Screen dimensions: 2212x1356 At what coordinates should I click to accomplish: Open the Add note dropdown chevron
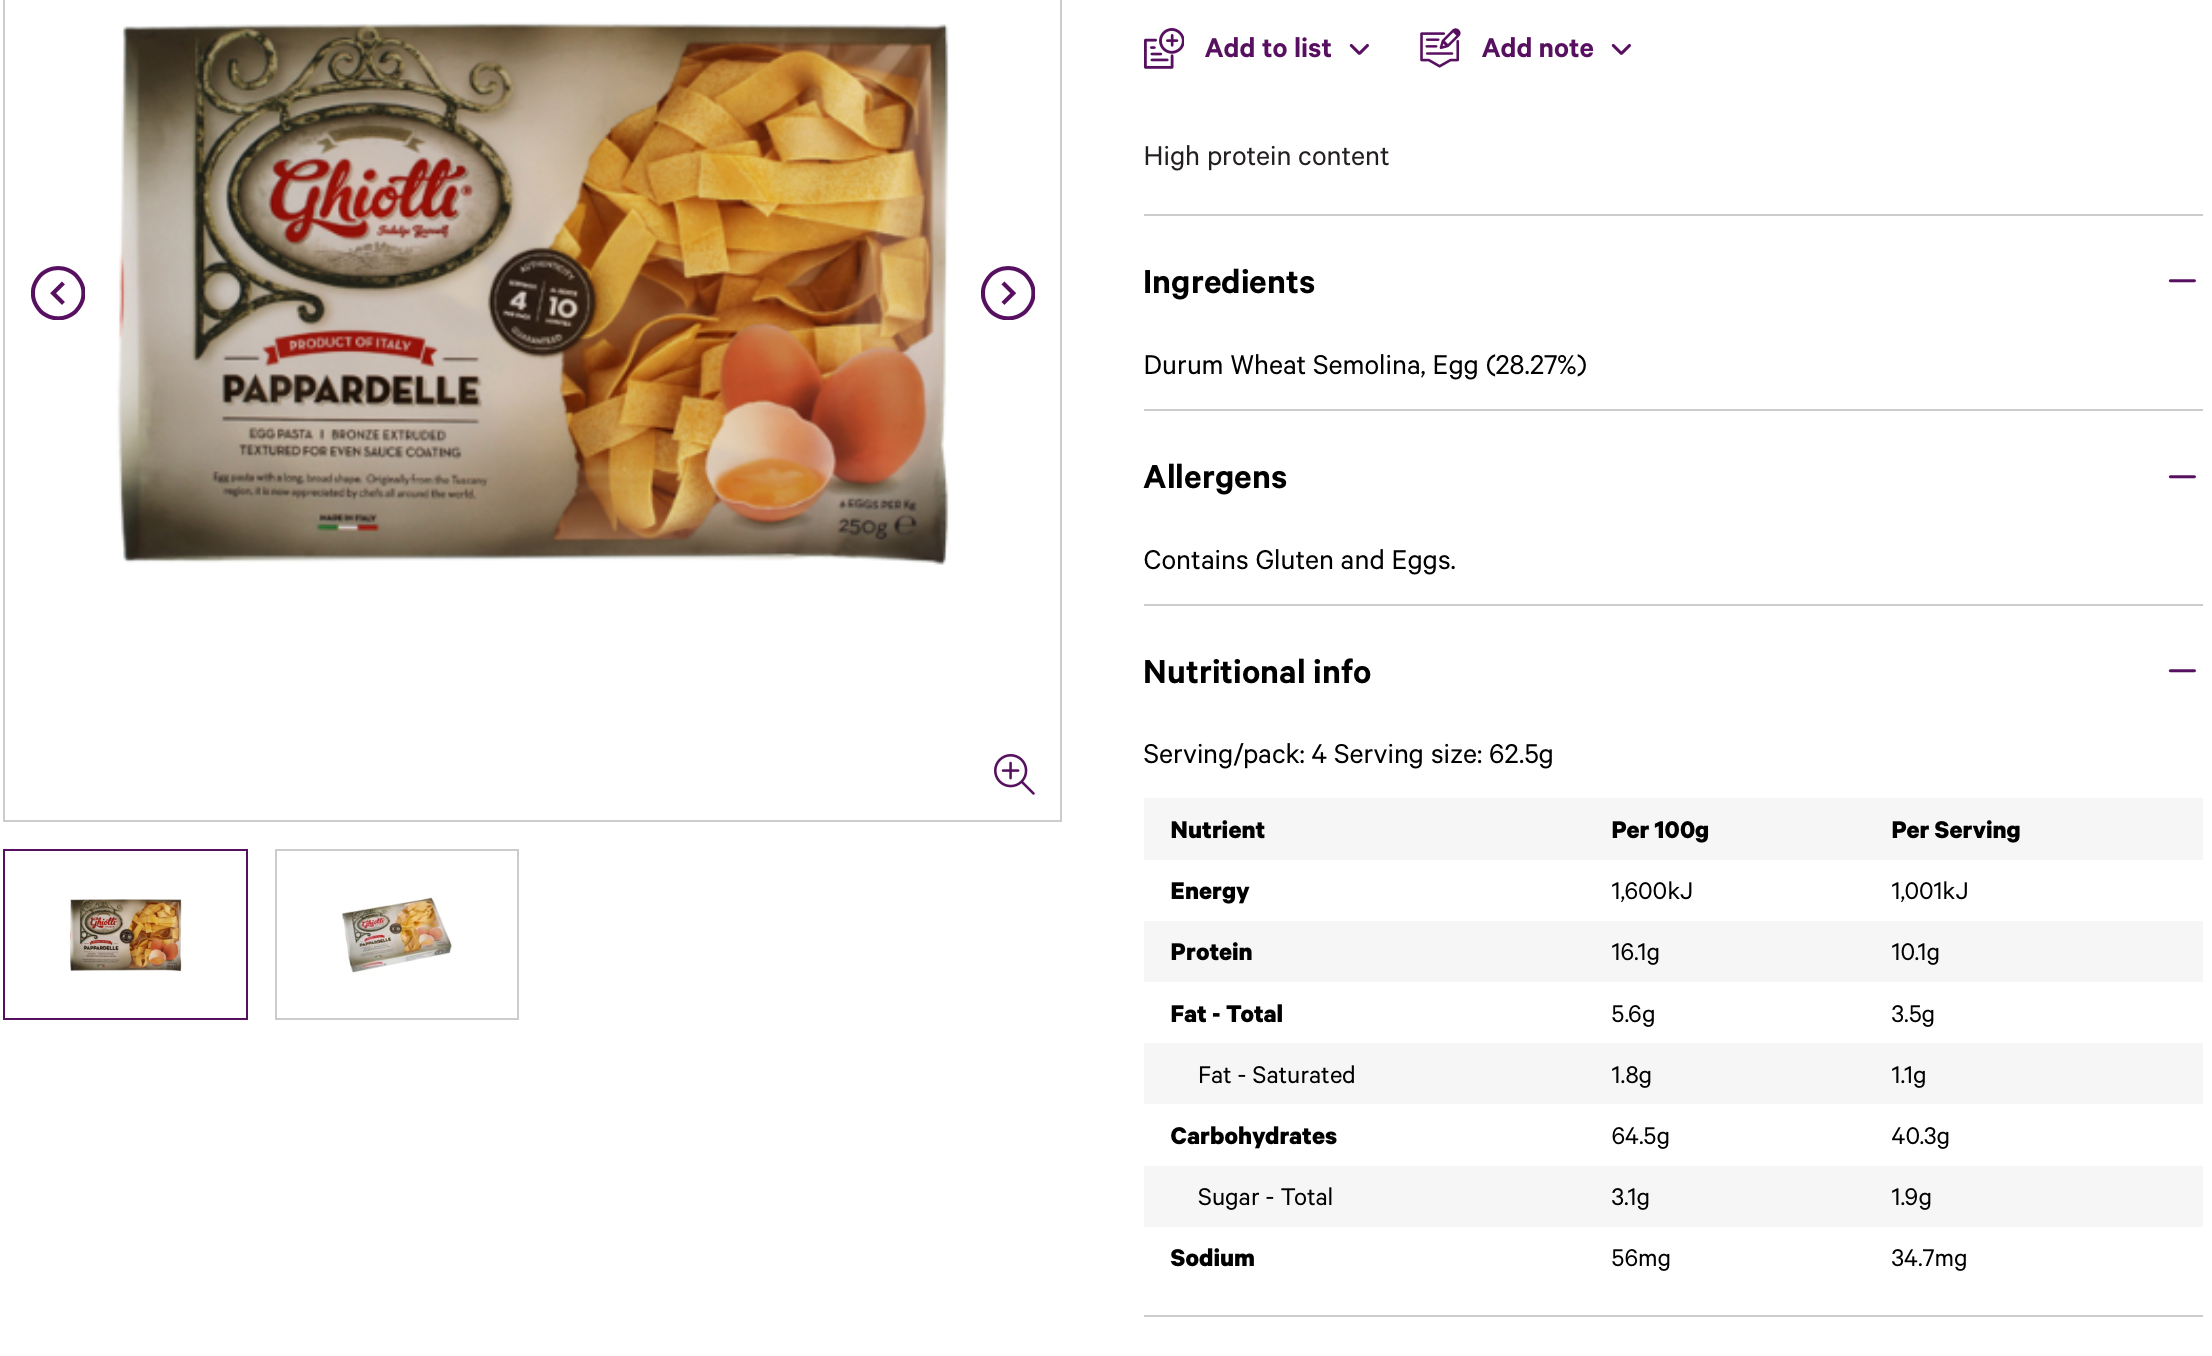(x=1622, y=49)
